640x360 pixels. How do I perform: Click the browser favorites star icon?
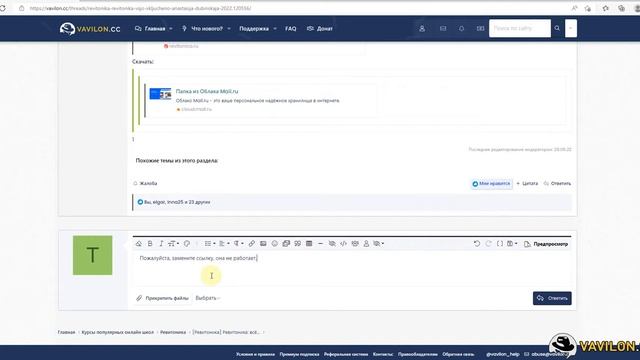(x=588, y=8)
